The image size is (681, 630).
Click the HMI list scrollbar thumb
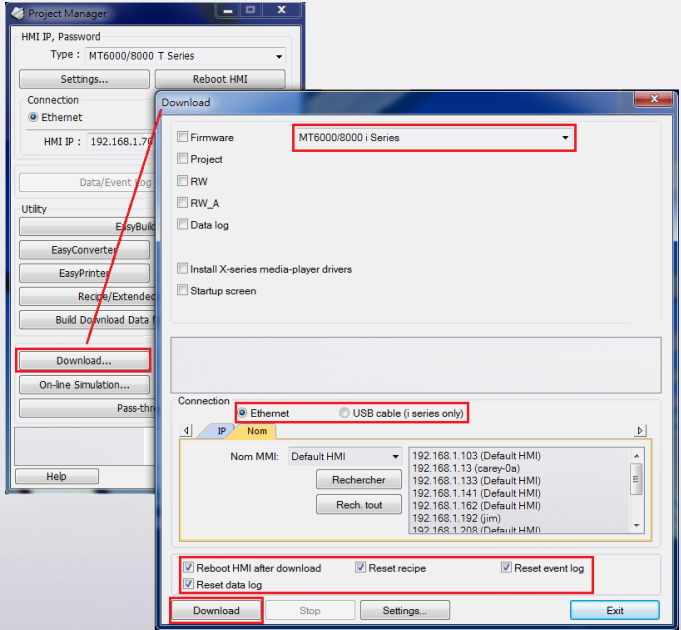tap(636, 479)
